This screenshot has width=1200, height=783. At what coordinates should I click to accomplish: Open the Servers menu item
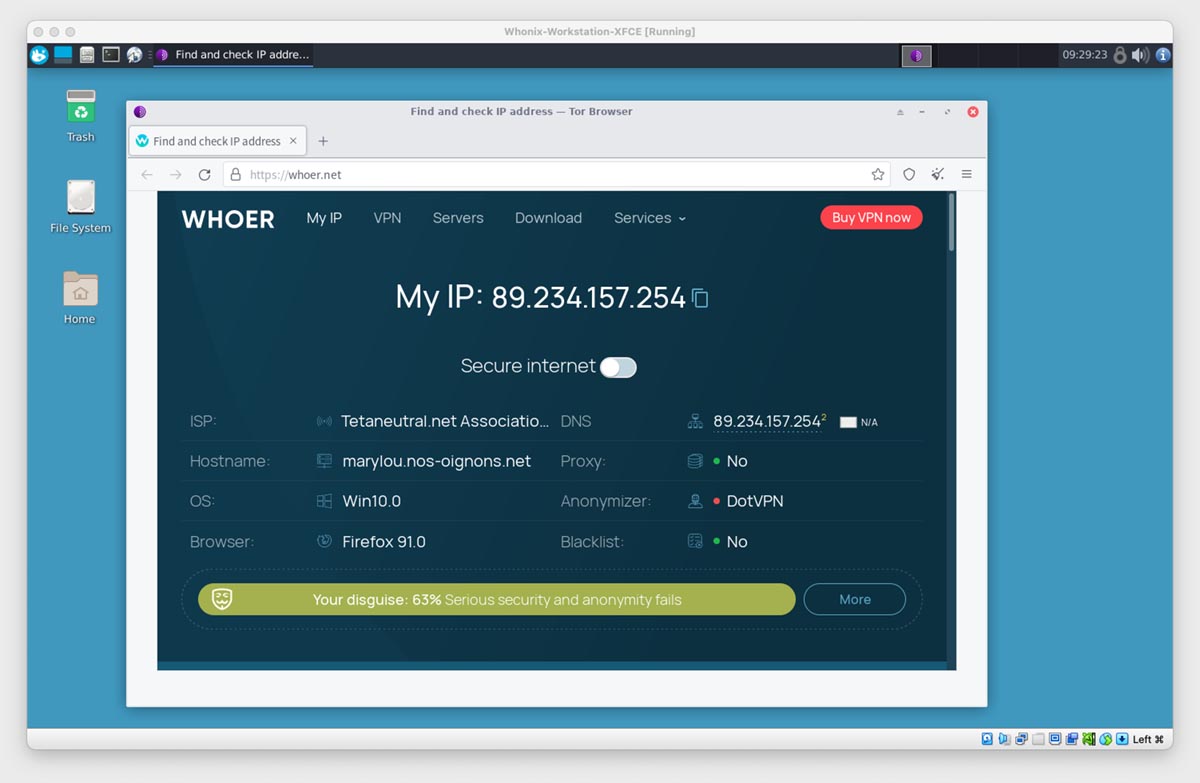pyautogui.click(x=458, y=218)
